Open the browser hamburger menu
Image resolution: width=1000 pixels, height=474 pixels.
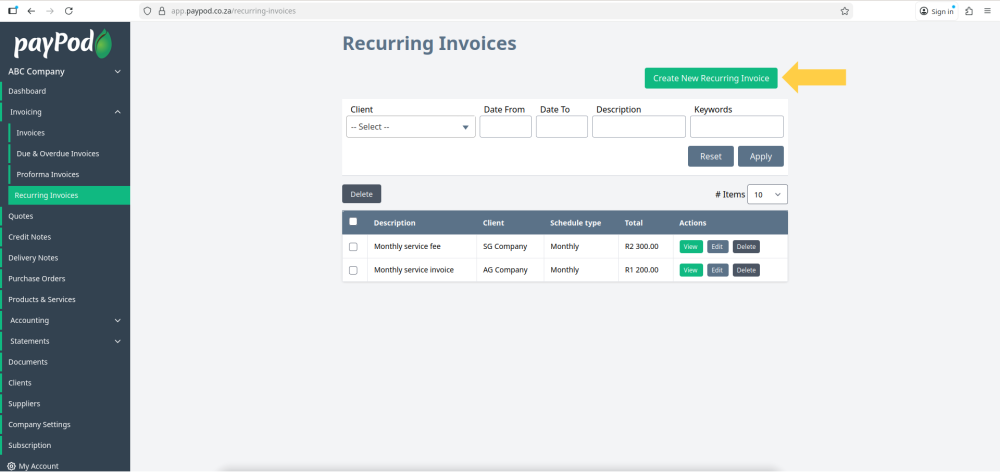[x=987, y=11]
